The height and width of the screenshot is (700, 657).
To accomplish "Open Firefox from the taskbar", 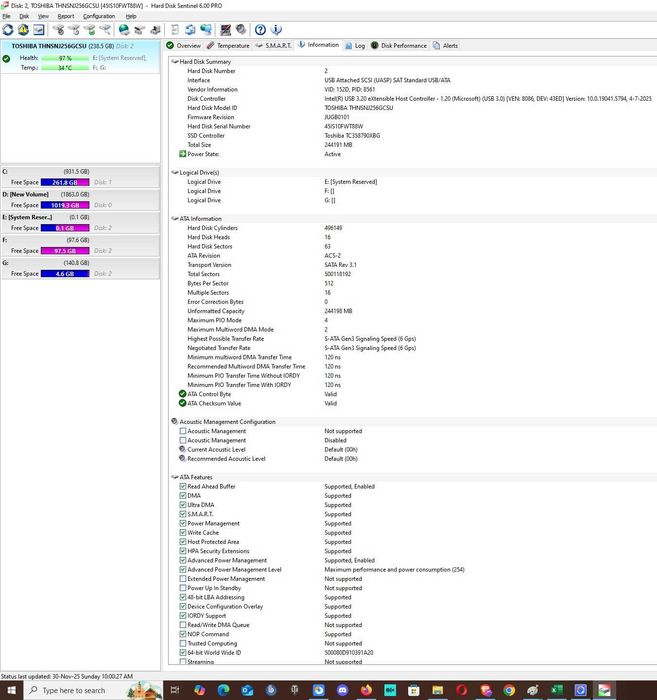I will pos(366,690).
